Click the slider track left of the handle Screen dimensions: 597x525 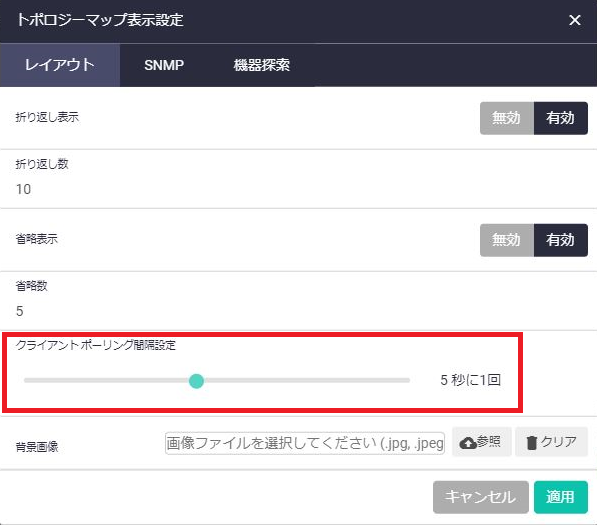106,380
